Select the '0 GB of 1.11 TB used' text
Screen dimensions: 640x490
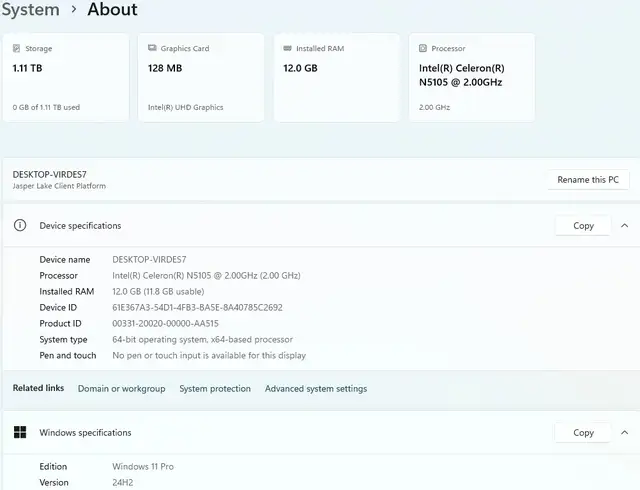coord(47,107)
